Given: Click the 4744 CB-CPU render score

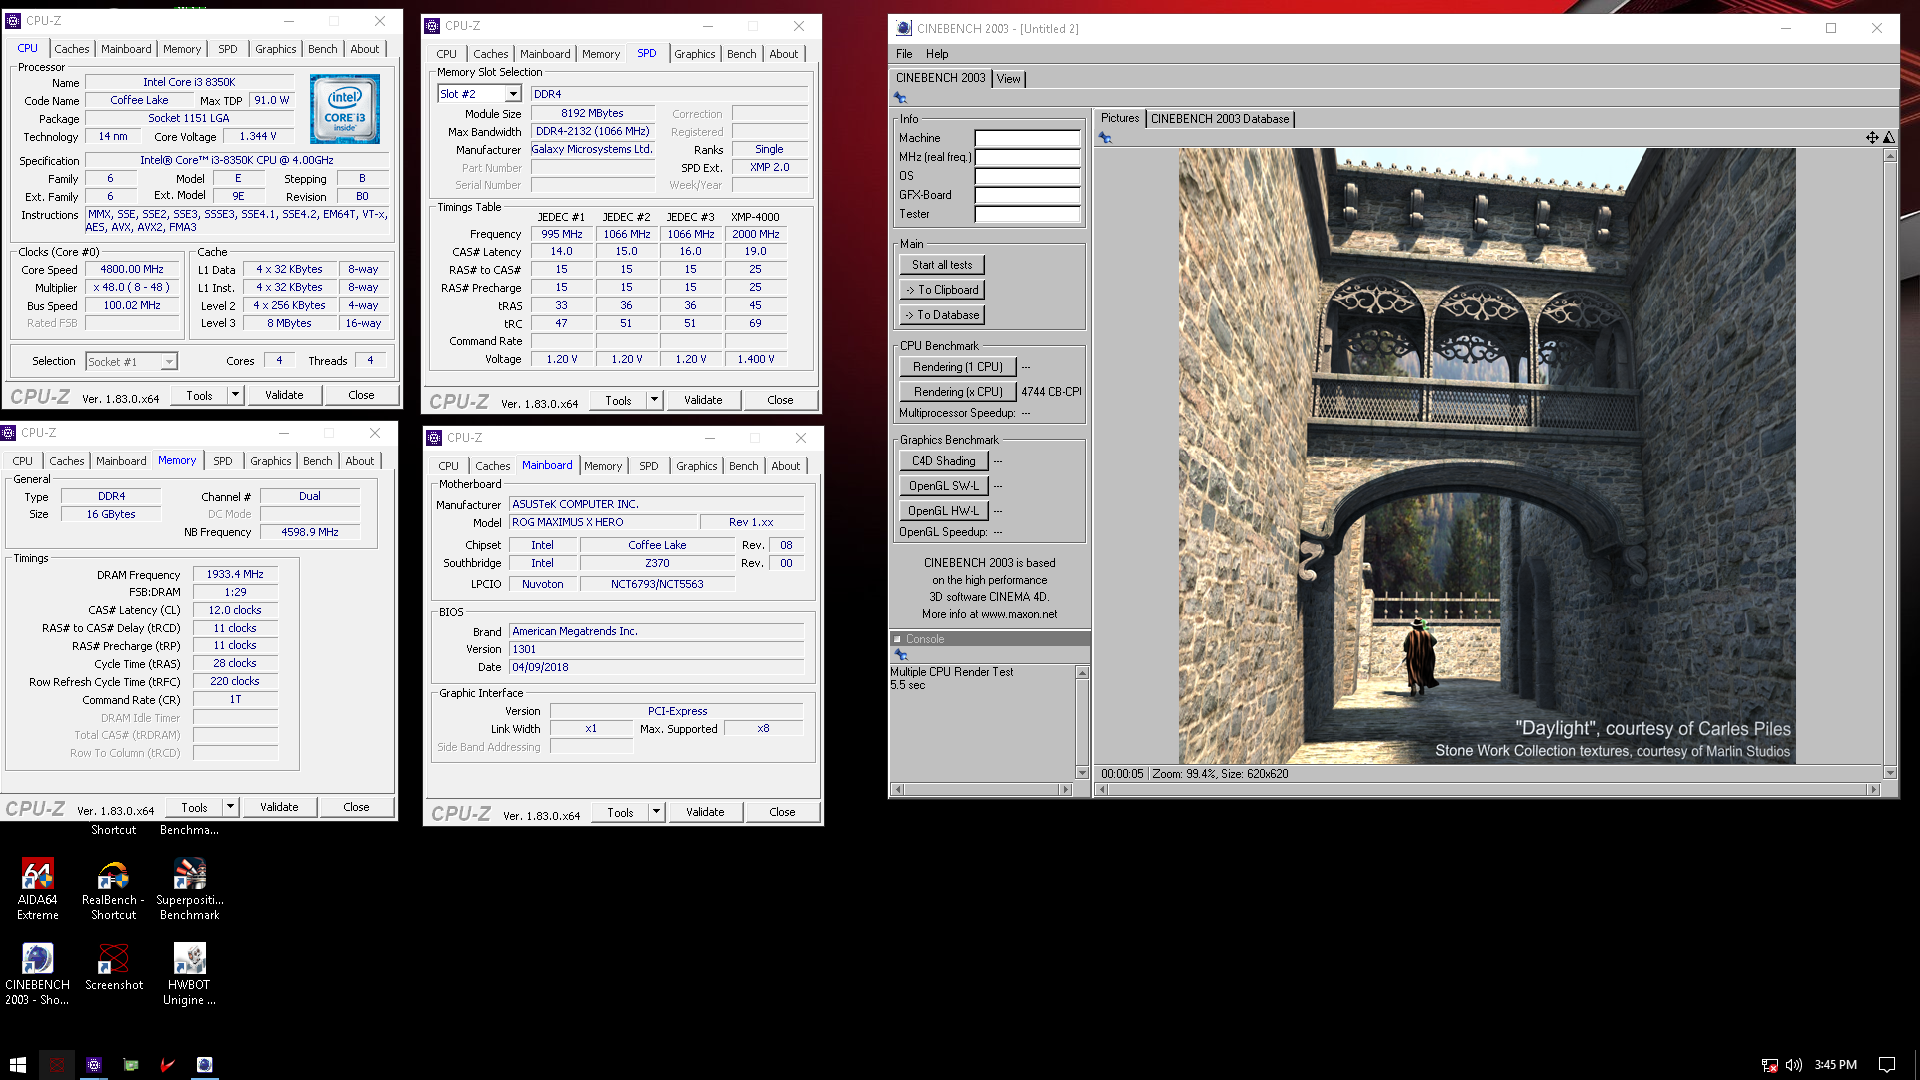Looking at the screenshot, I should [1051, 392].
